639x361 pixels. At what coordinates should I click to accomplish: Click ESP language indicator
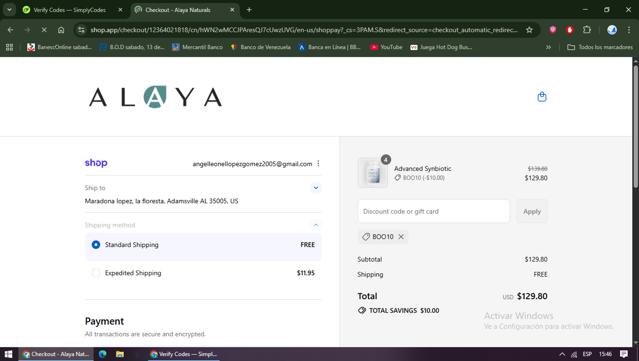(x=587, y=354)
